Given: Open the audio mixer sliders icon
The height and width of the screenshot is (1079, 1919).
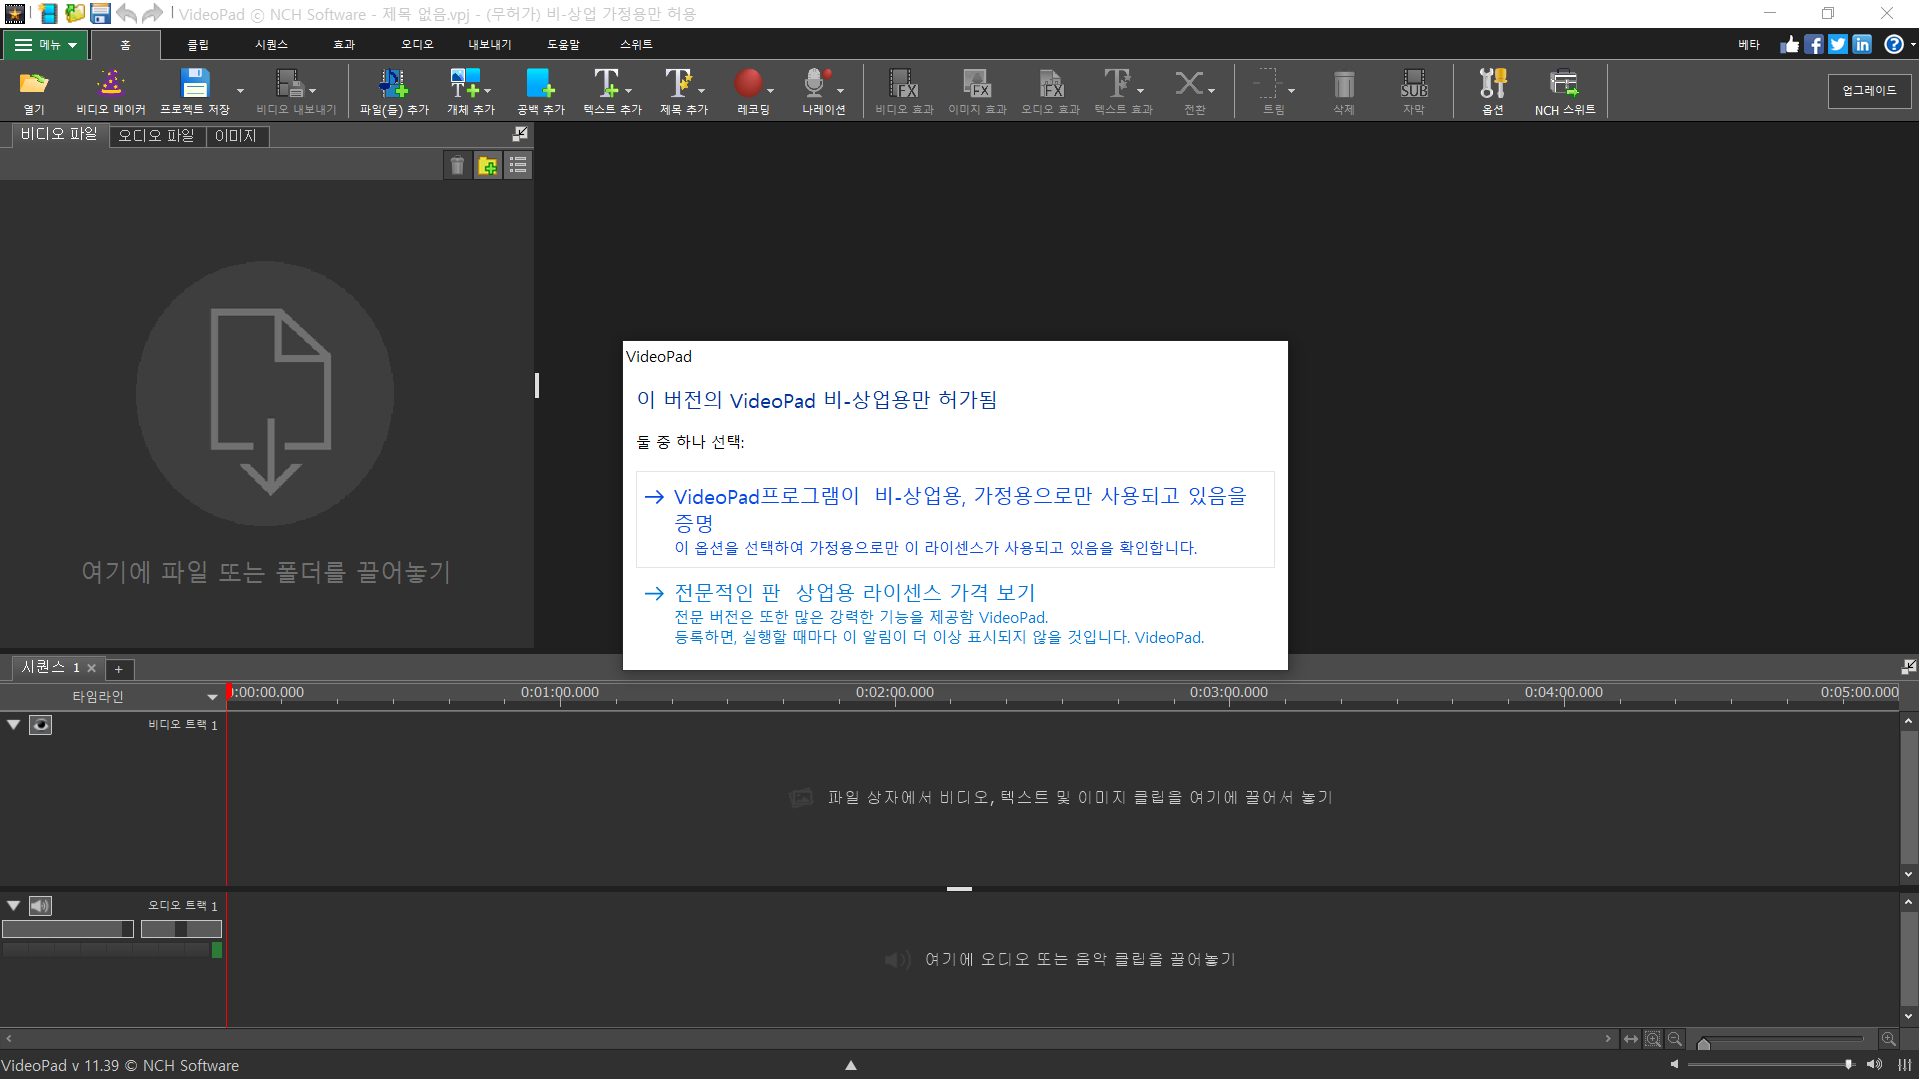Looking at the screenshot, I should pos(1905,1065).
